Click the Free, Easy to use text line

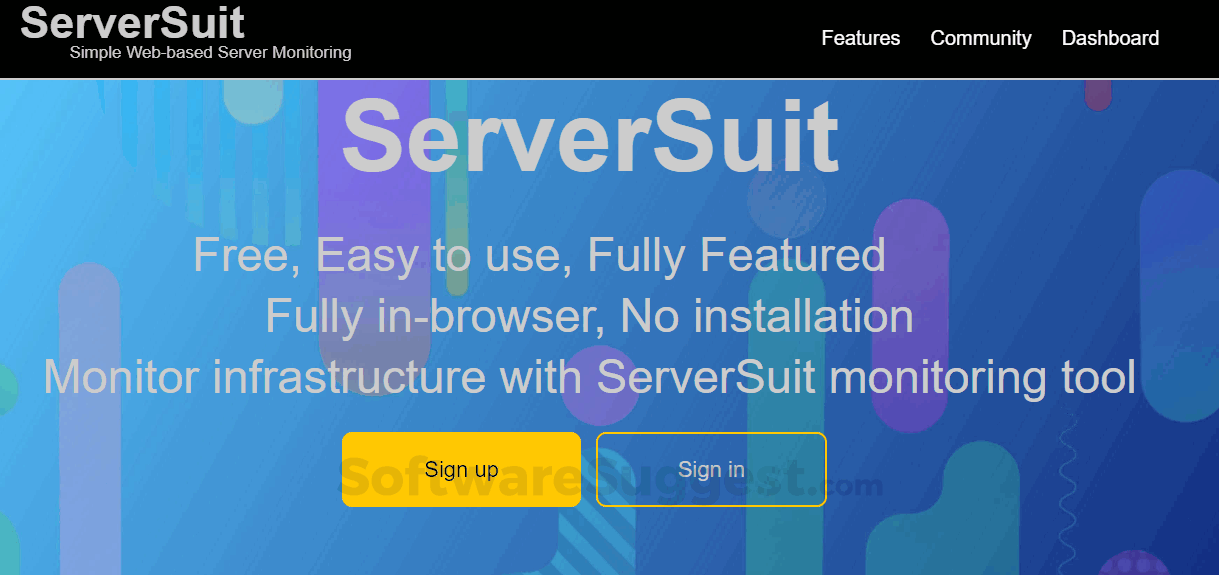pos(539,254)
